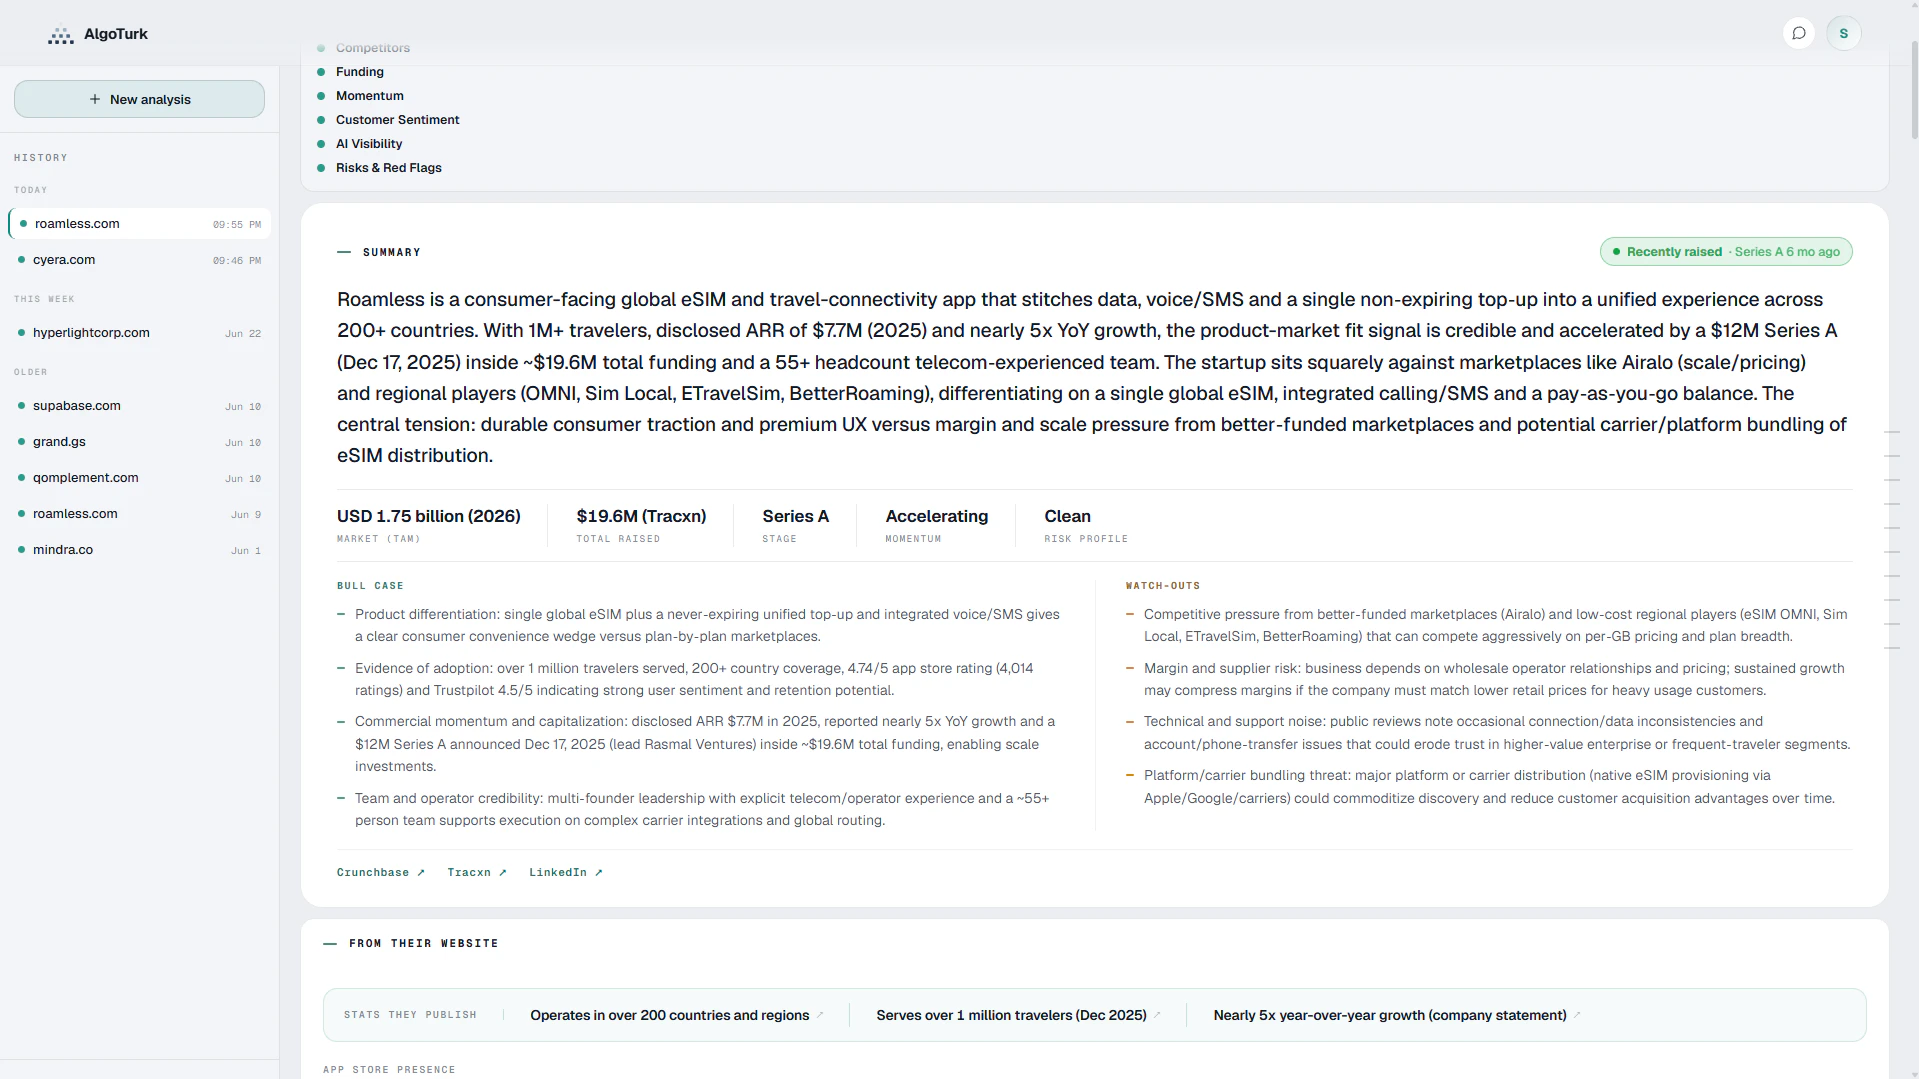Jump to Risks & Red Flags section

point(388,168)
